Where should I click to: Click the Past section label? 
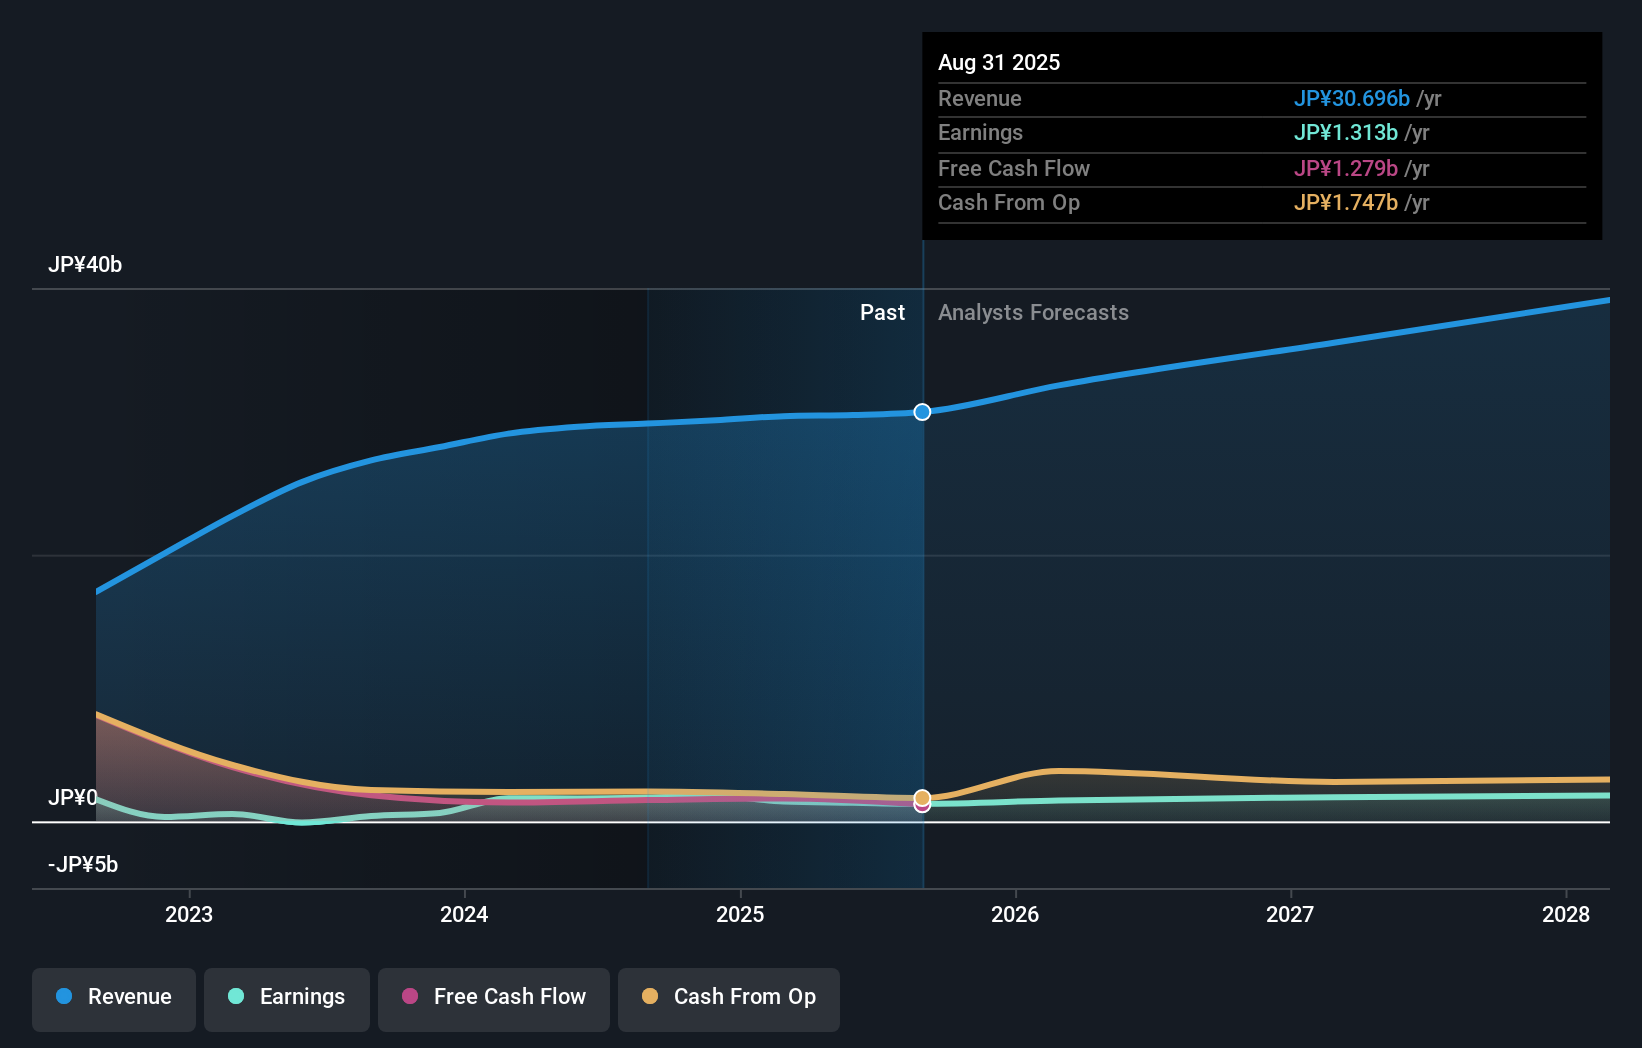[882, 313]
